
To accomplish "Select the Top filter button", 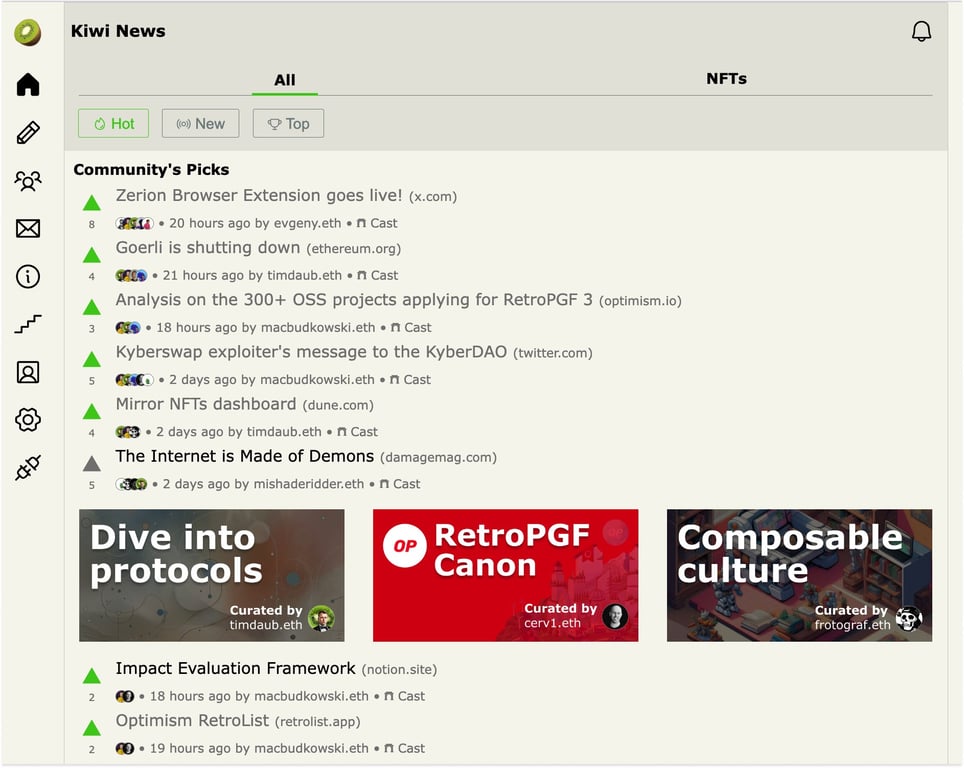I will (288, 124).
